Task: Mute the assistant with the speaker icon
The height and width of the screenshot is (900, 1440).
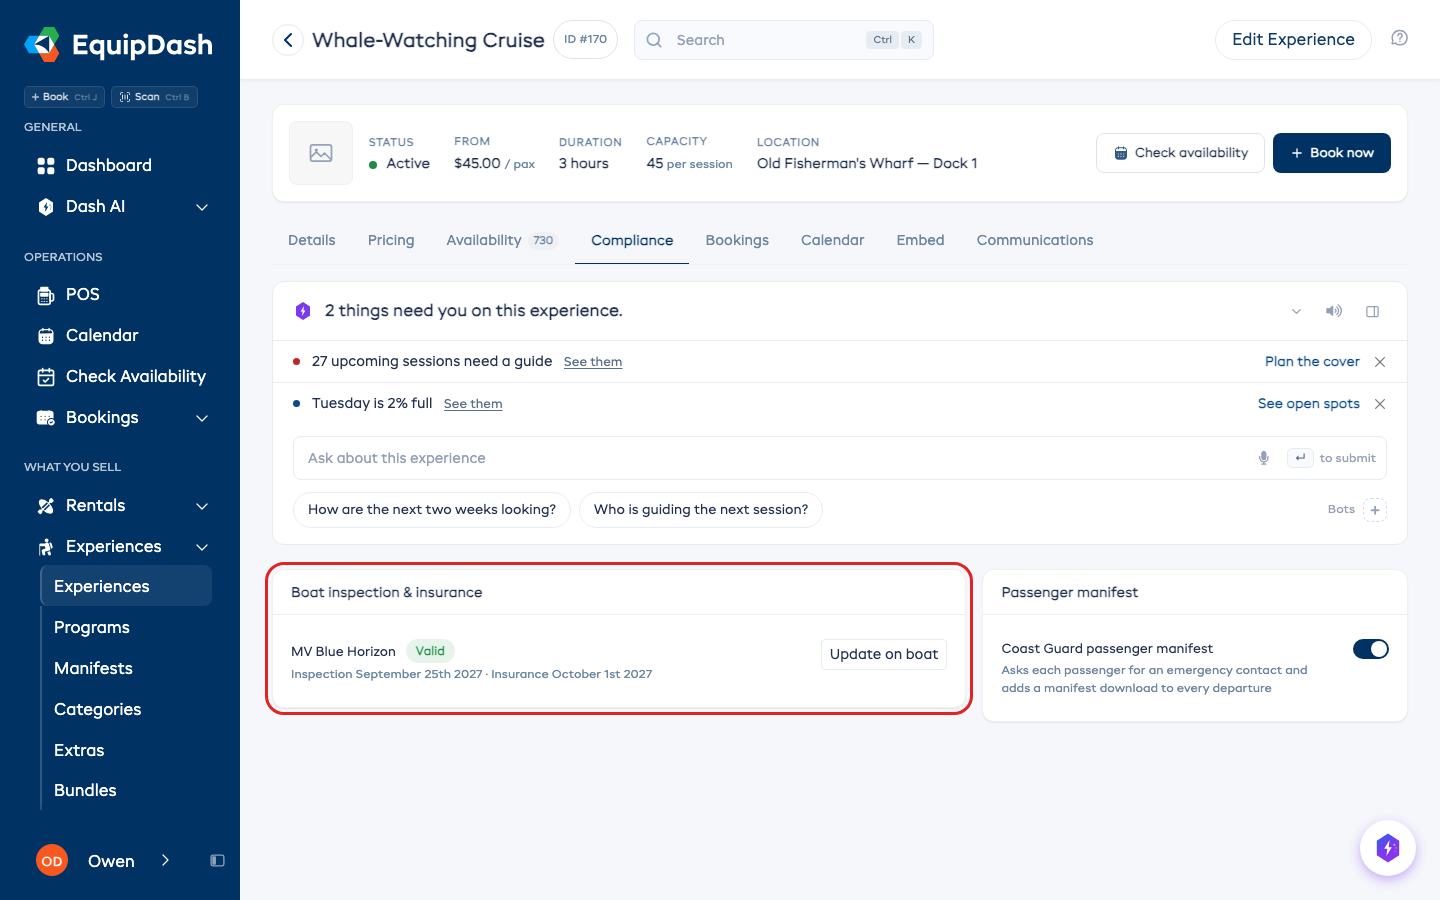Action: pos(1334,311)
